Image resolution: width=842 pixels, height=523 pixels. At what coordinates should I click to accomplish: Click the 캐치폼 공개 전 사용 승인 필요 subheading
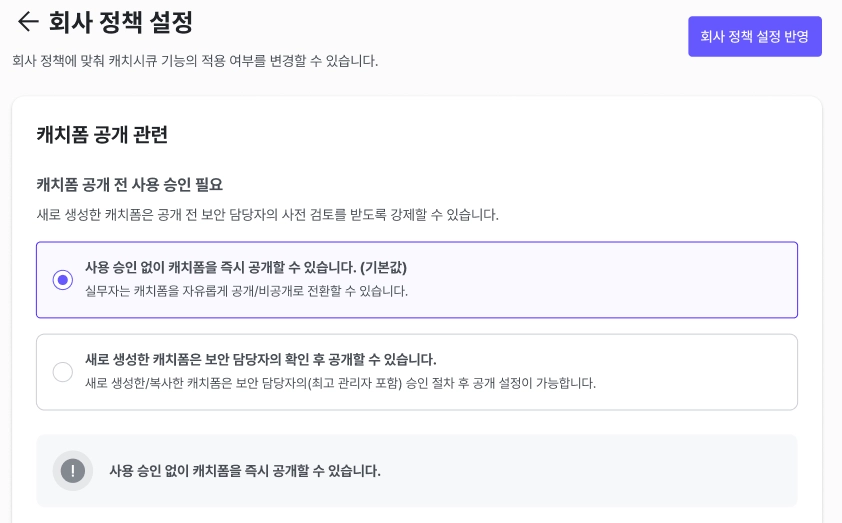click(x=129, y=185)
